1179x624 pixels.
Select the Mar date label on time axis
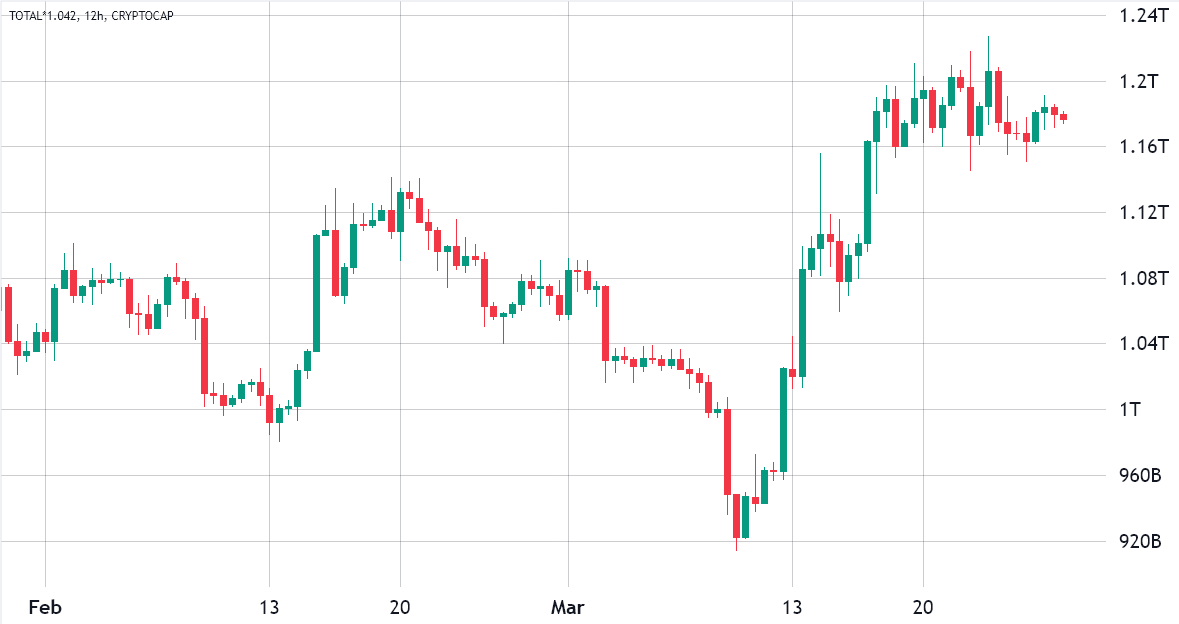pos(567,607)
